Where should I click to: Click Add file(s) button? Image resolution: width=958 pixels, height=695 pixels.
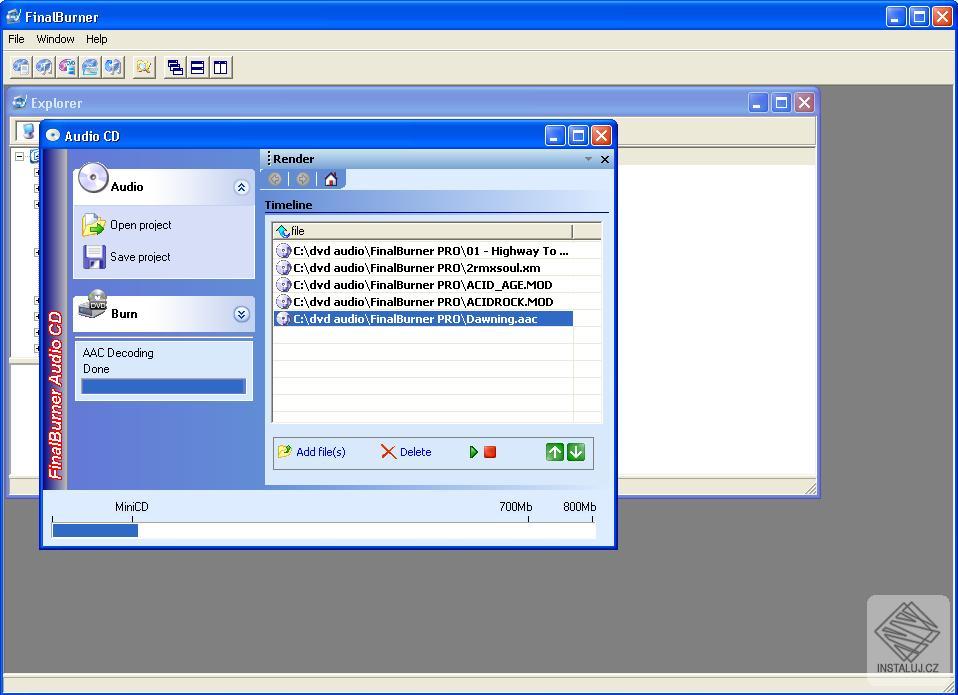point(312,452)
